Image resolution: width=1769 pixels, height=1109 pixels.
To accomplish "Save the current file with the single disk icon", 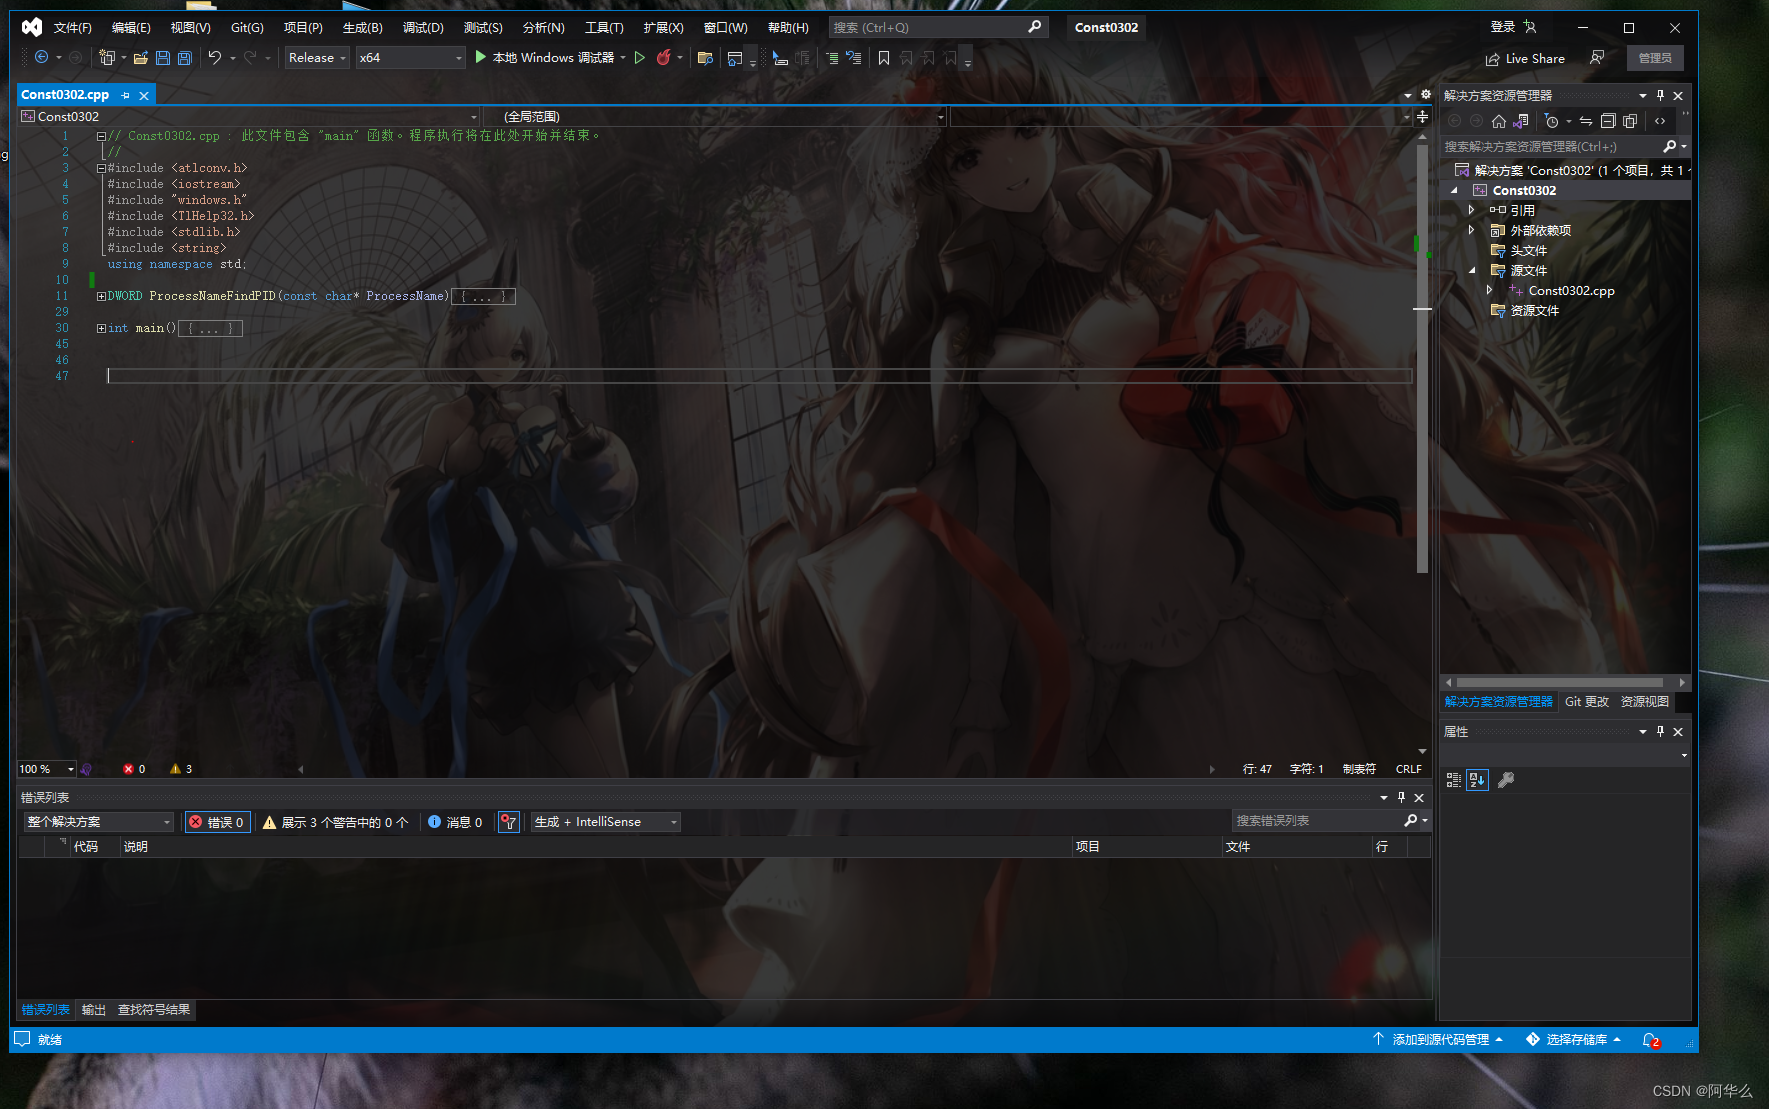I will [x=163, y=58].
